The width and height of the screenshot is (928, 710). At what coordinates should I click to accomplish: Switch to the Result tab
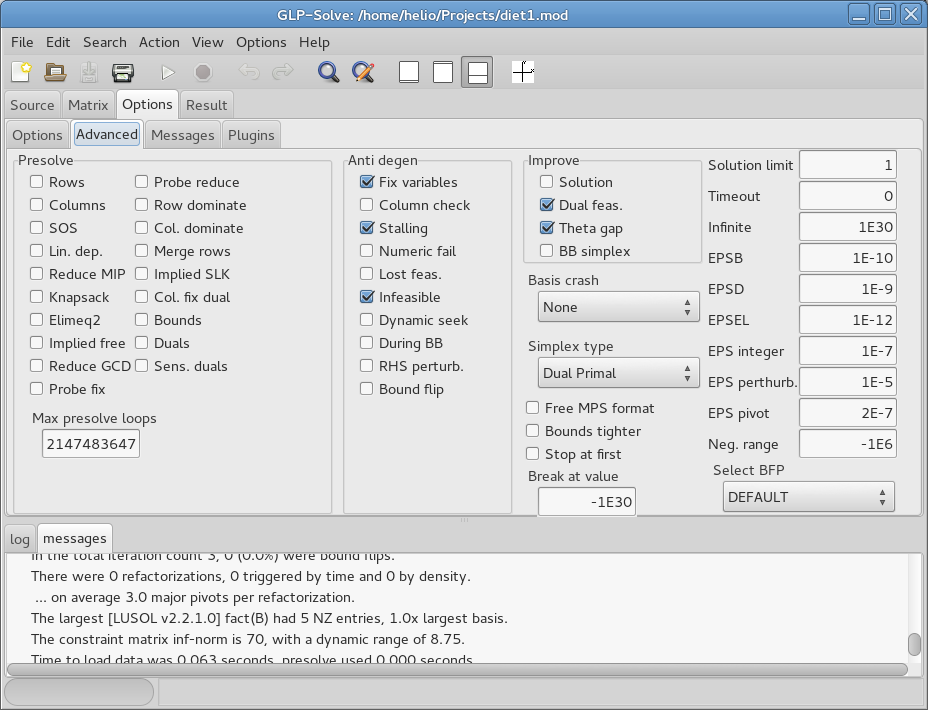[207, 105]
